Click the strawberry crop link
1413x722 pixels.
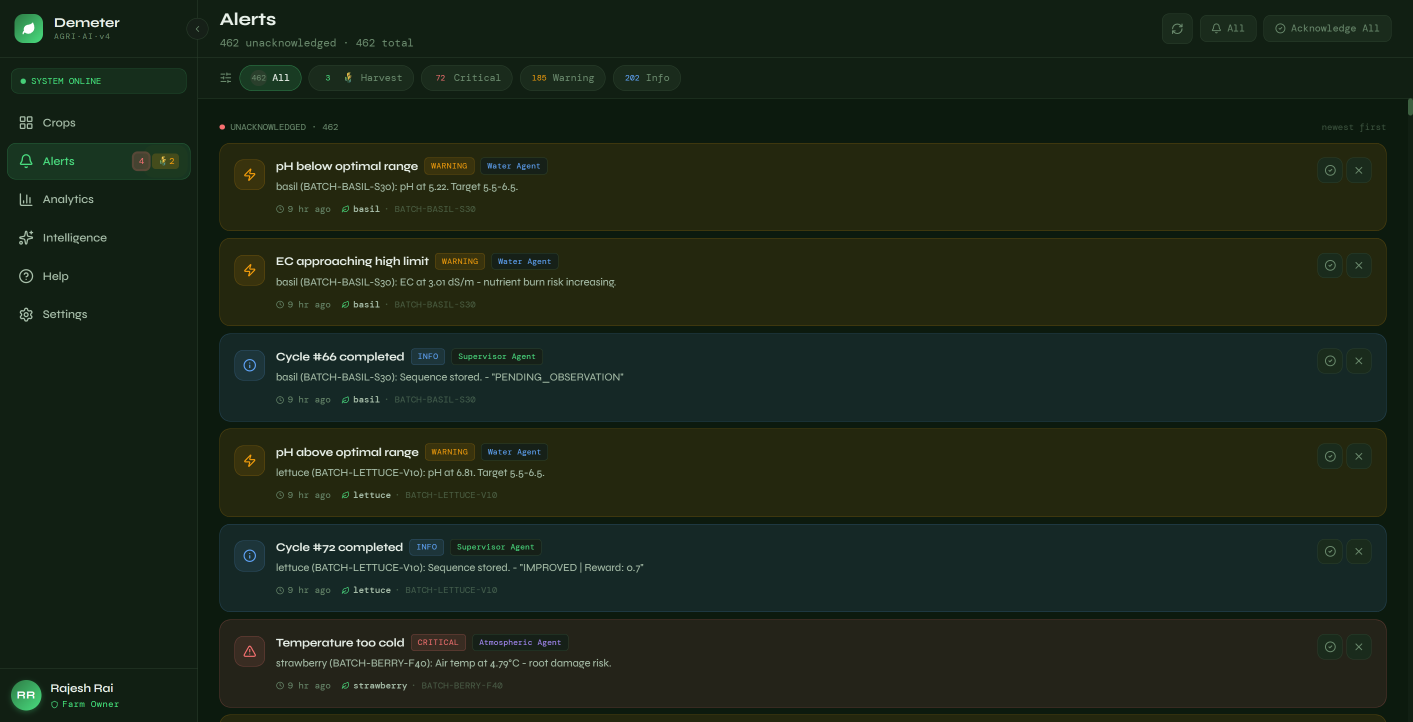tap(374, 686)
